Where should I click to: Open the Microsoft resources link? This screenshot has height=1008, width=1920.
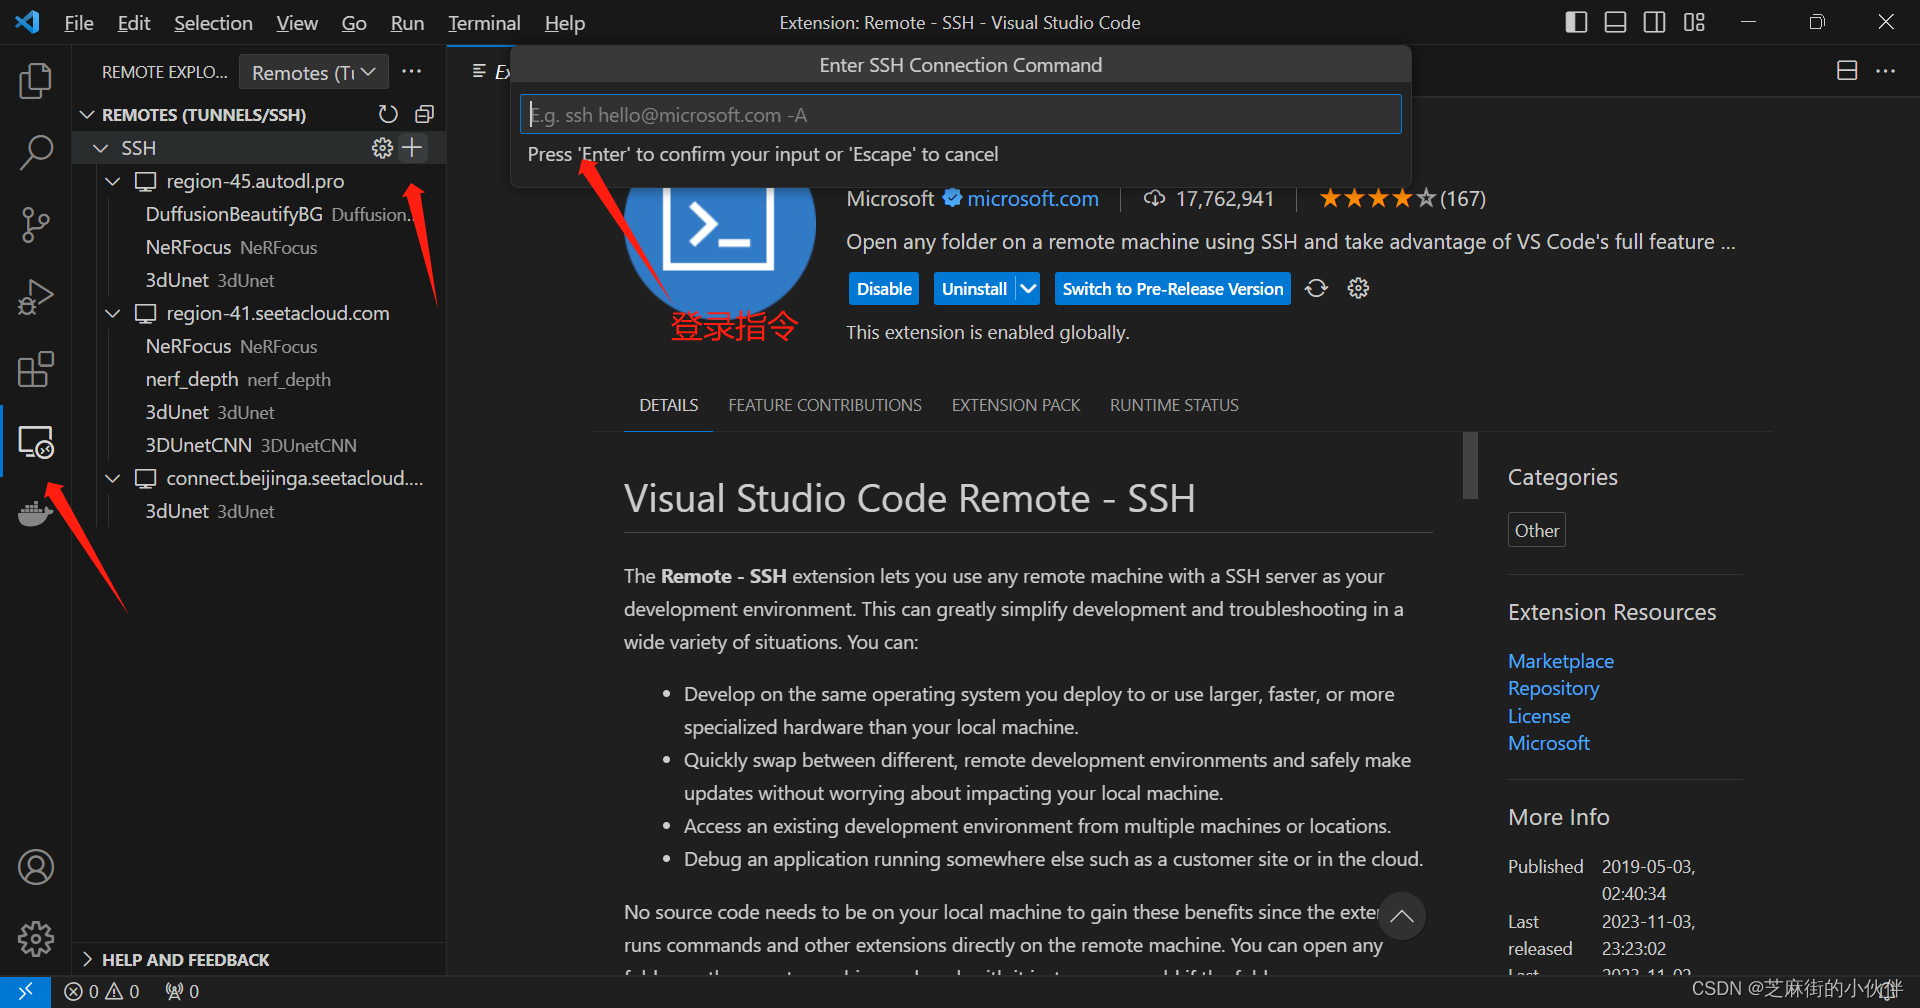click(x=1548, y=743)
